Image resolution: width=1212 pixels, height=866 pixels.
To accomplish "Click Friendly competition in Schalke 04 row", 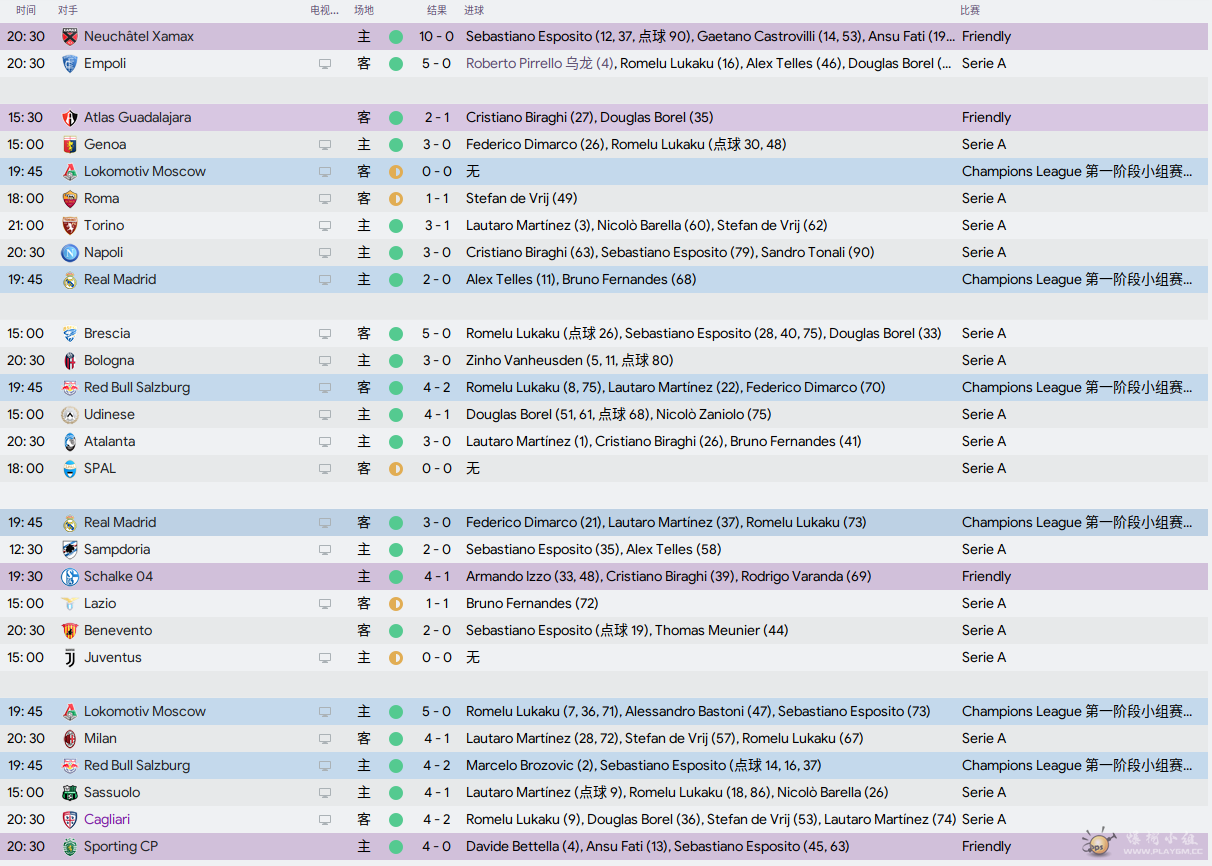I will [x=986, y=576].
